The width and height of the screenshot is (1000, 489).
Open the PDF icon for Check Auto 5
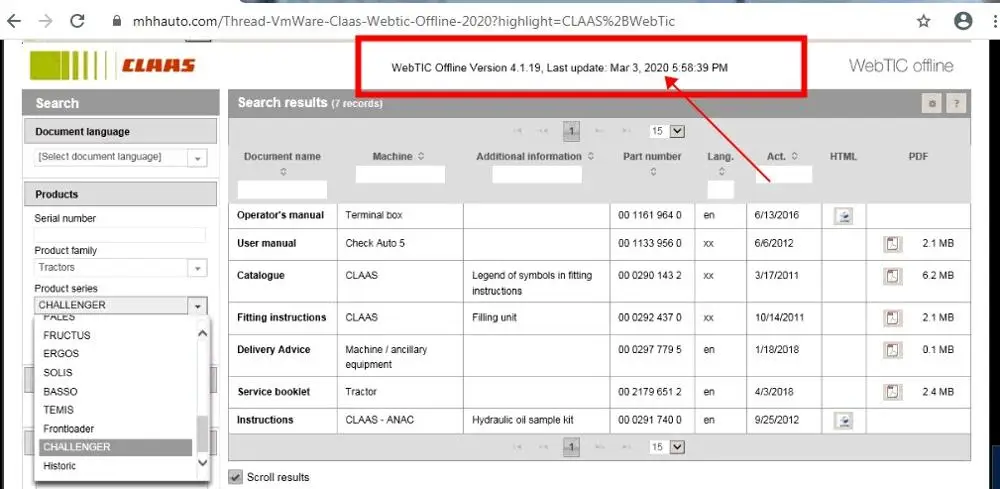893,244
